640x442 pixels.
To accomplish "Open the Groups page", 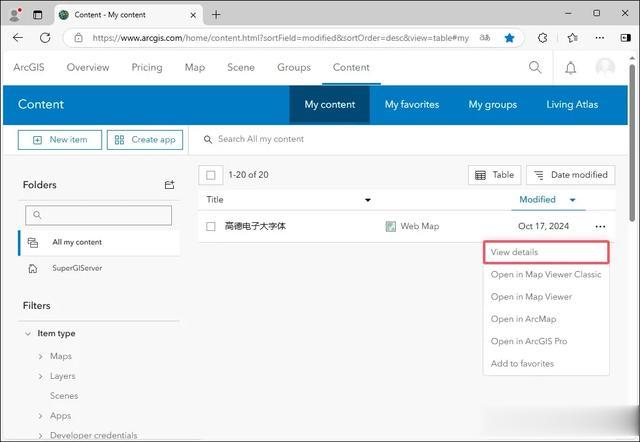I will 294,67.
